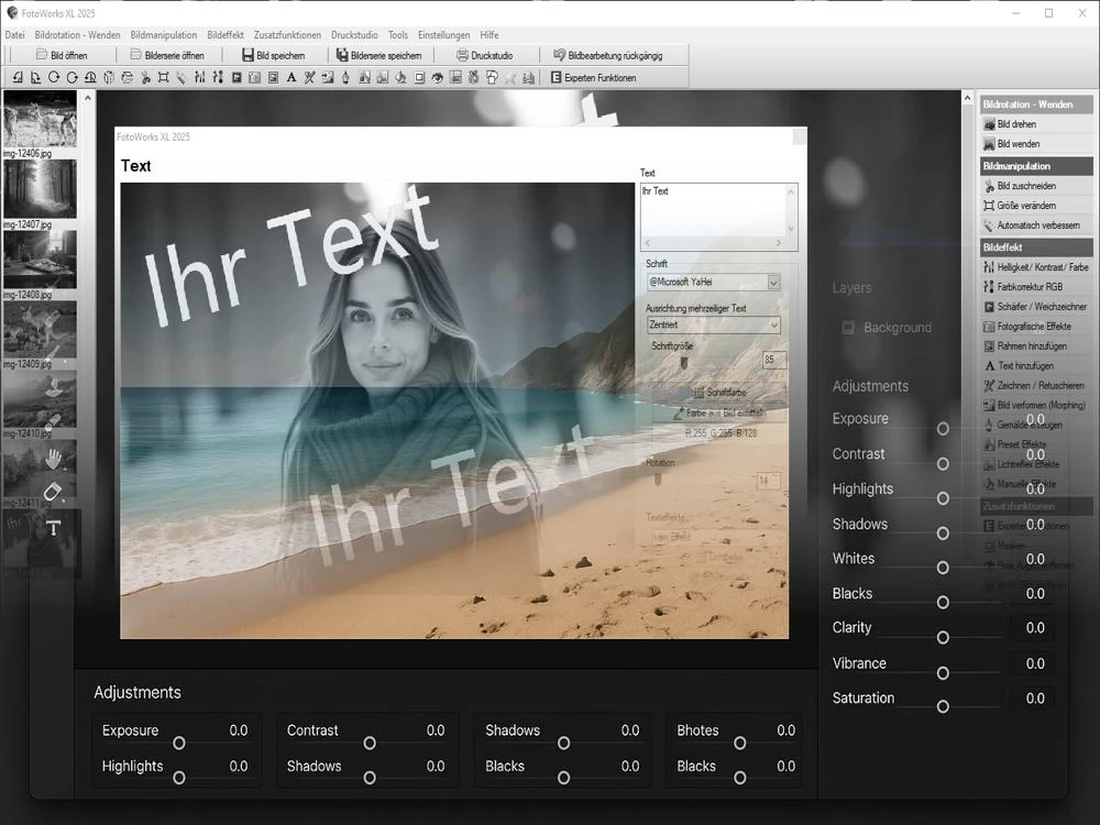Open Bild verformen (Morphing) in side panel
The height and width of the screenshot is (825, 1100).
tap(1036, 405)
